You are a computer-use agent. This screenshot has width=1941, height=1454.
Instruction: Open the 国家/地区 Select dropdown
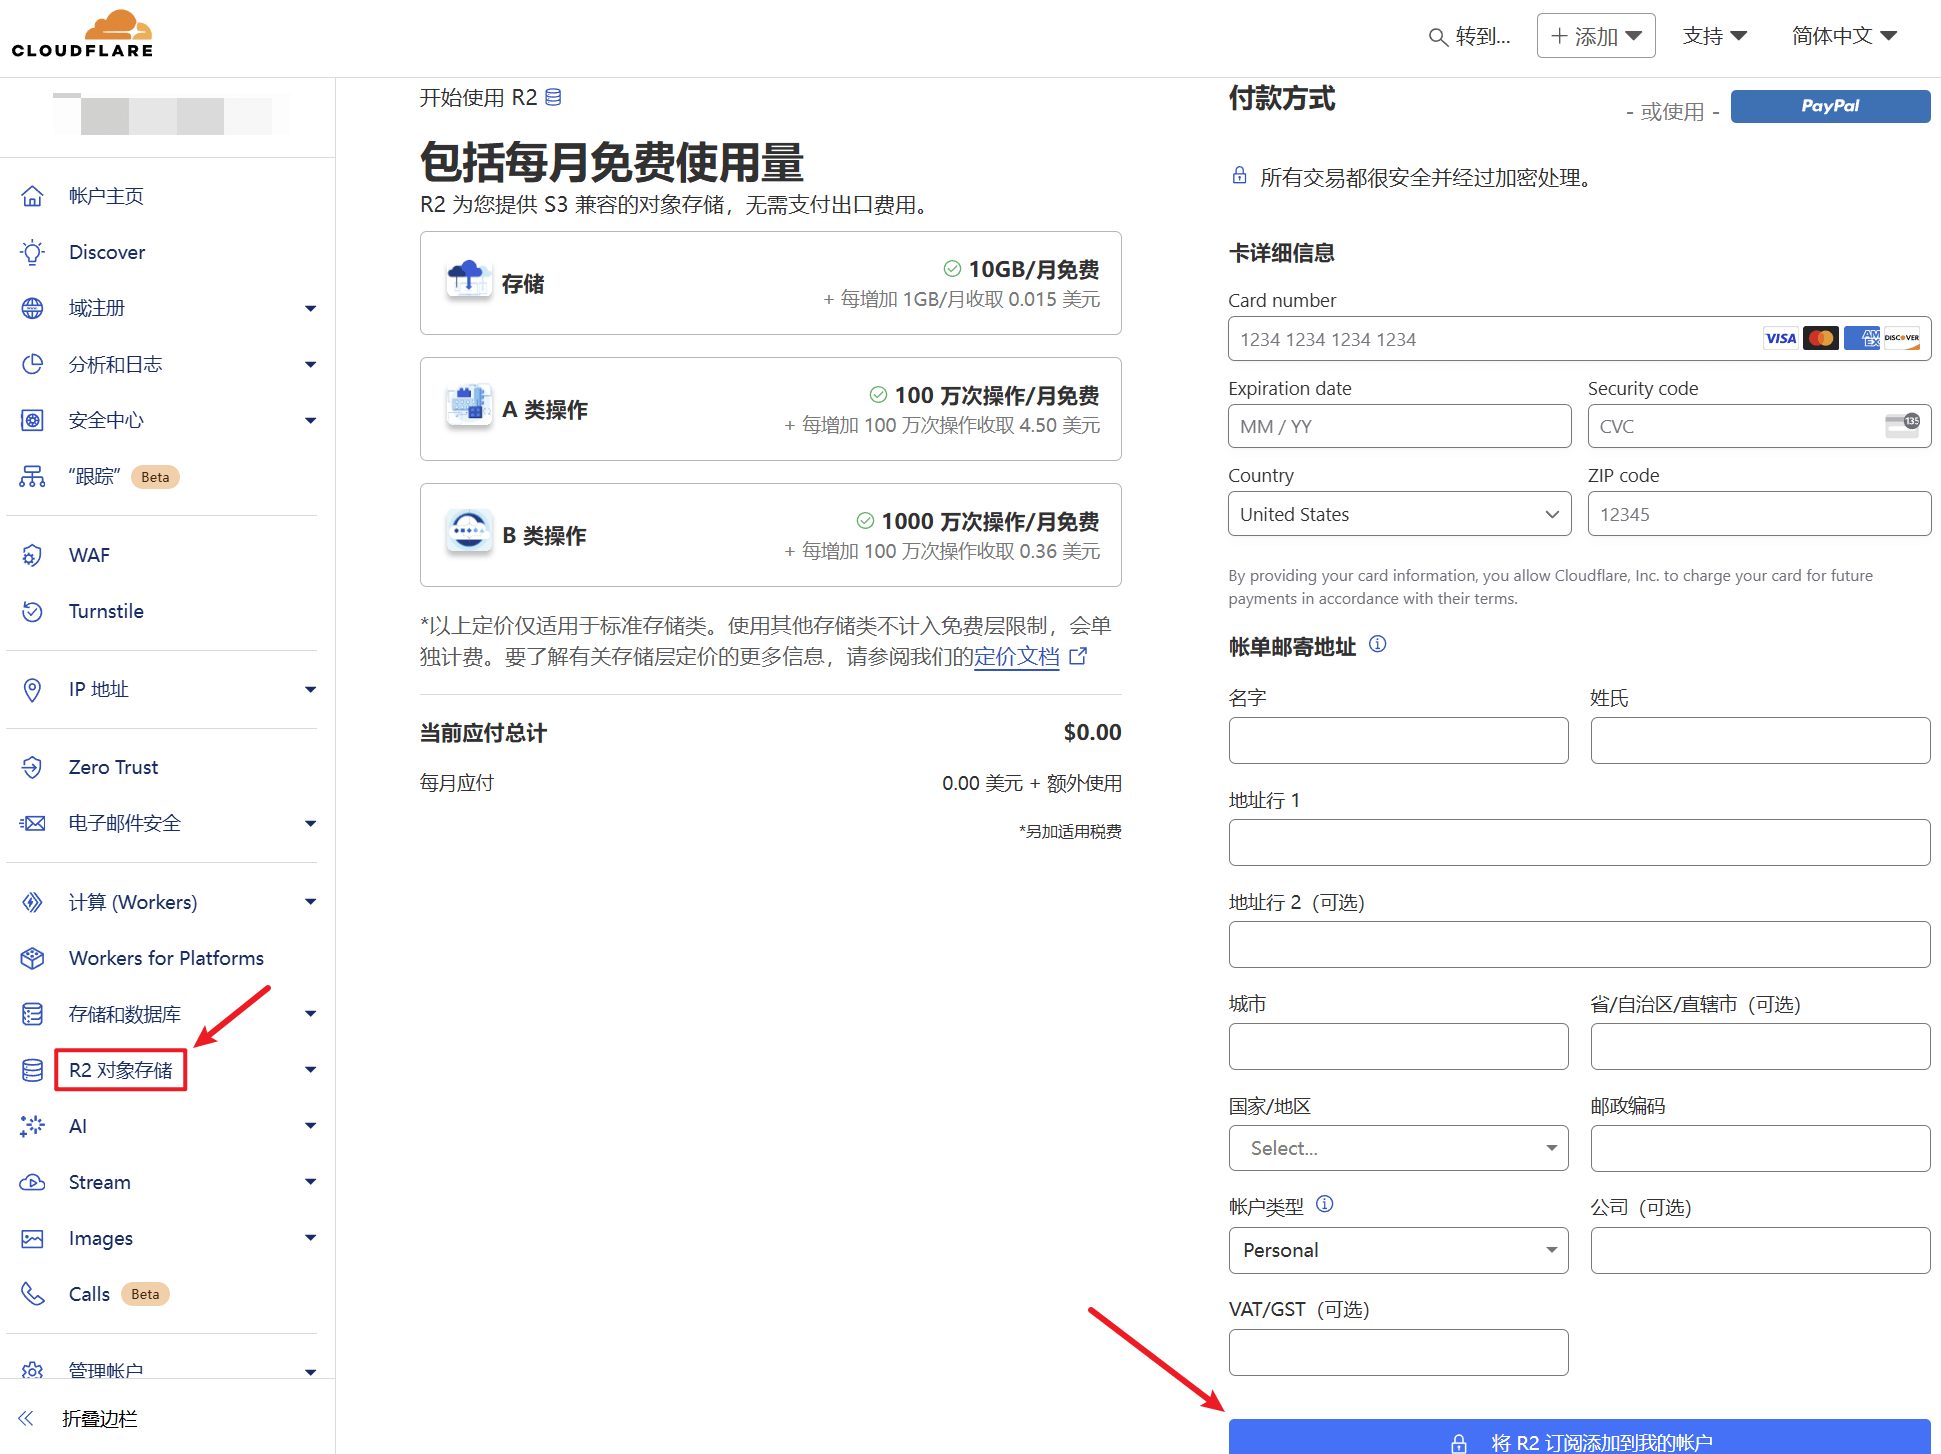[1397, 1148]
